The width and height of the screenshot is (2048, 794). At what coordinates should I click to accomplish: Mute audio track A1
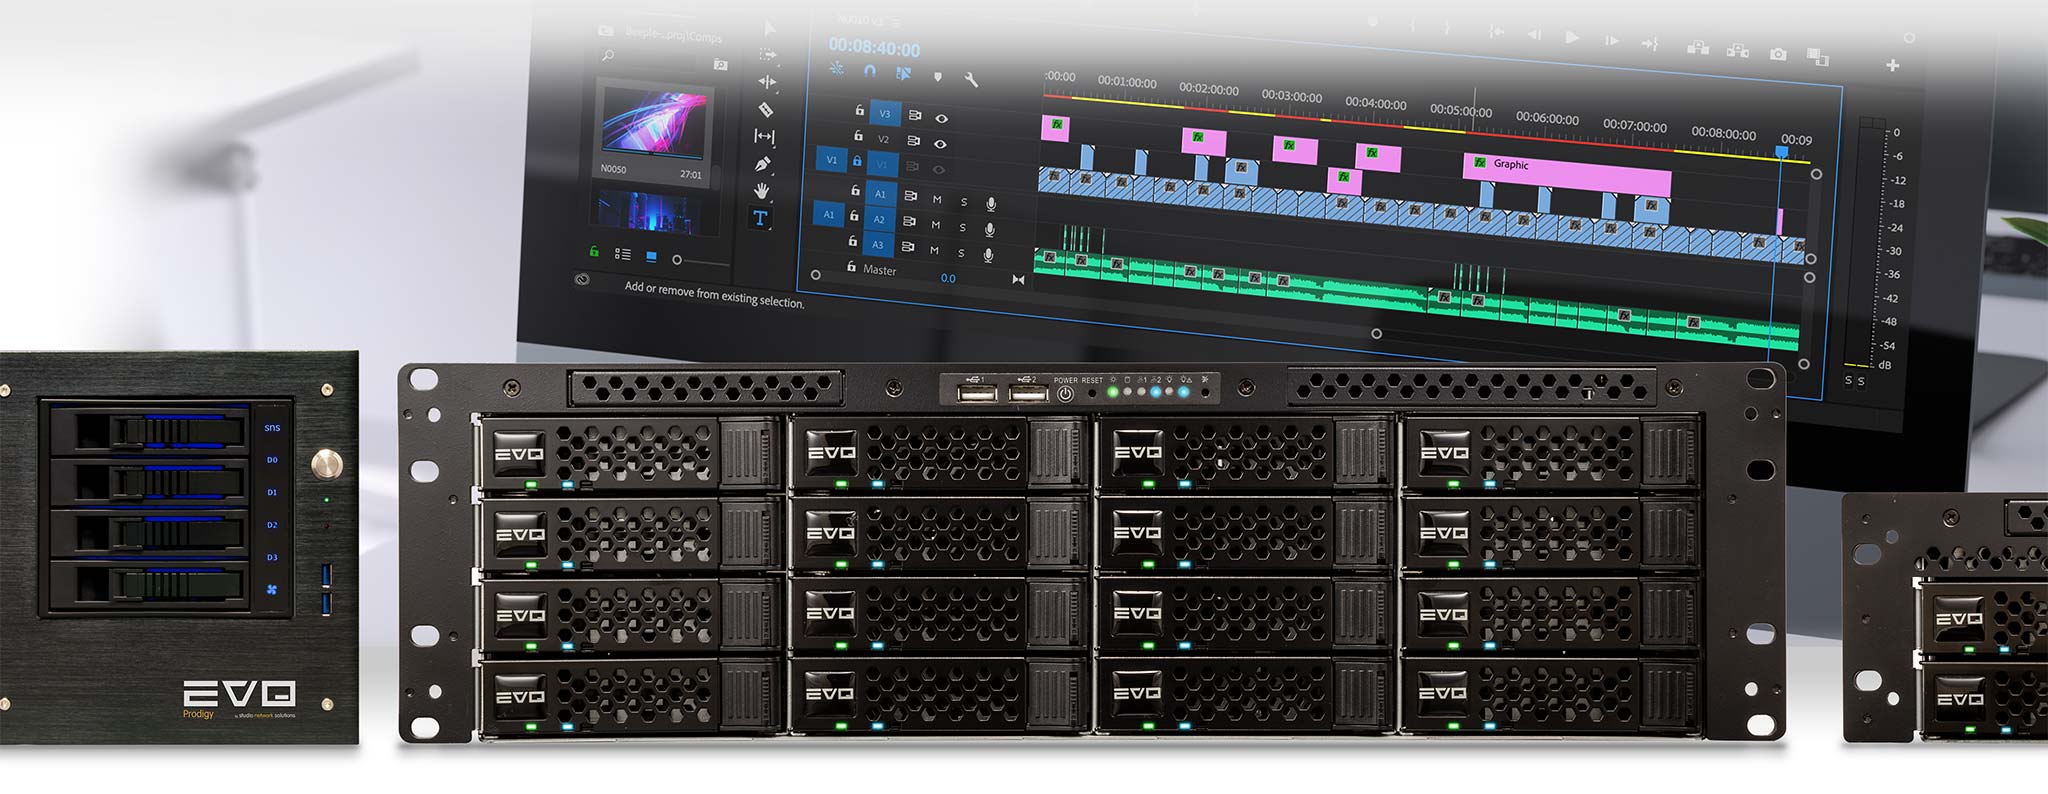tap(937, 199)
